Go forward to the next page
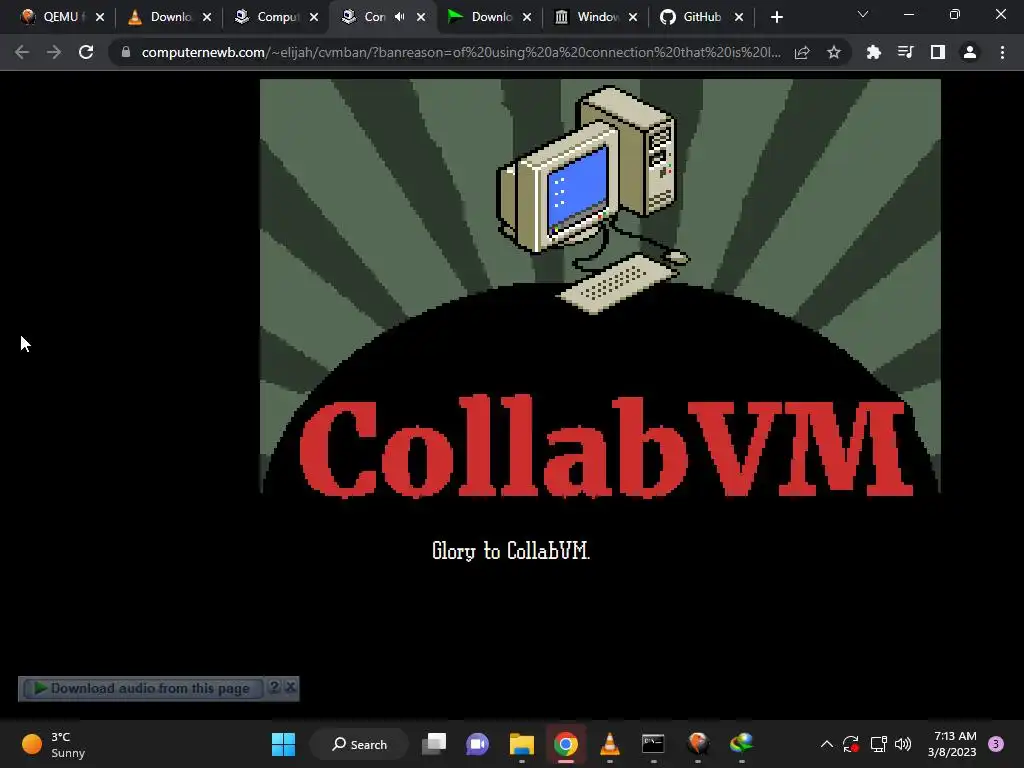The height and width of the screenshot is (768, 1024). pyautogui.click(x=54, y=52)
